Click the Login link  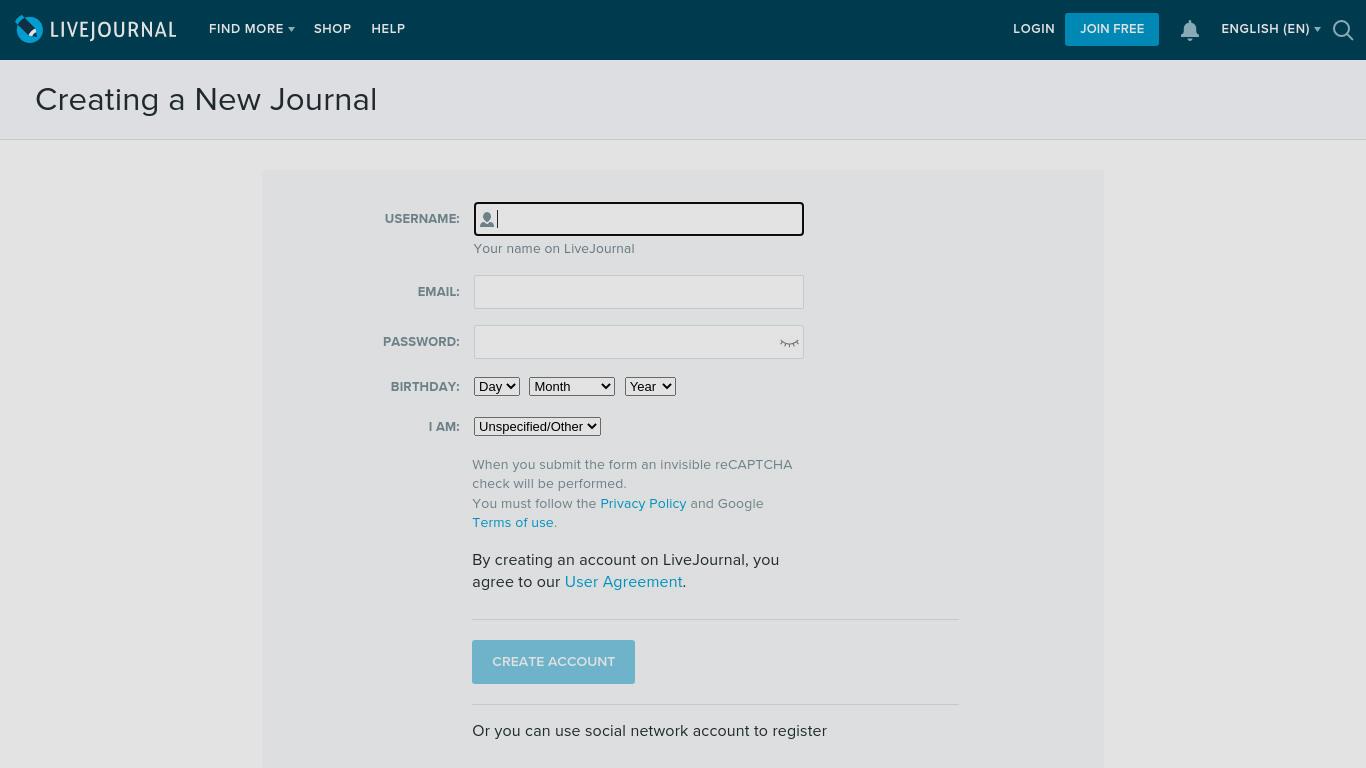click(x=1033, y=29)
